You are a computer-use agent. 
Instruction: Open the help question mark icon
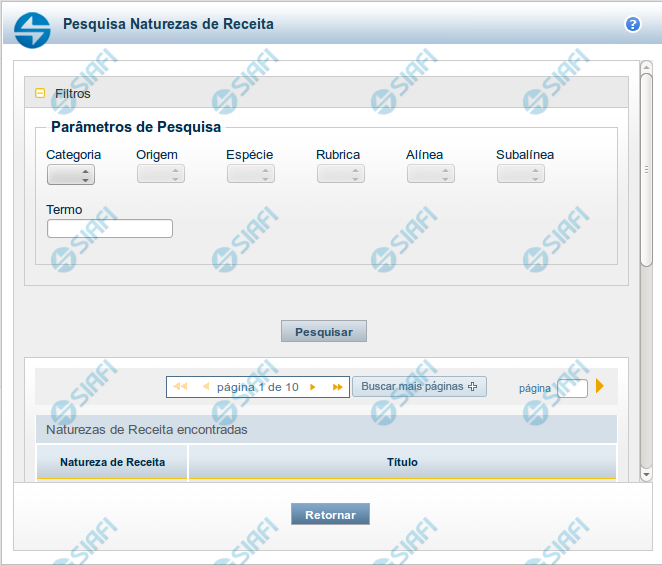(632, 24)
